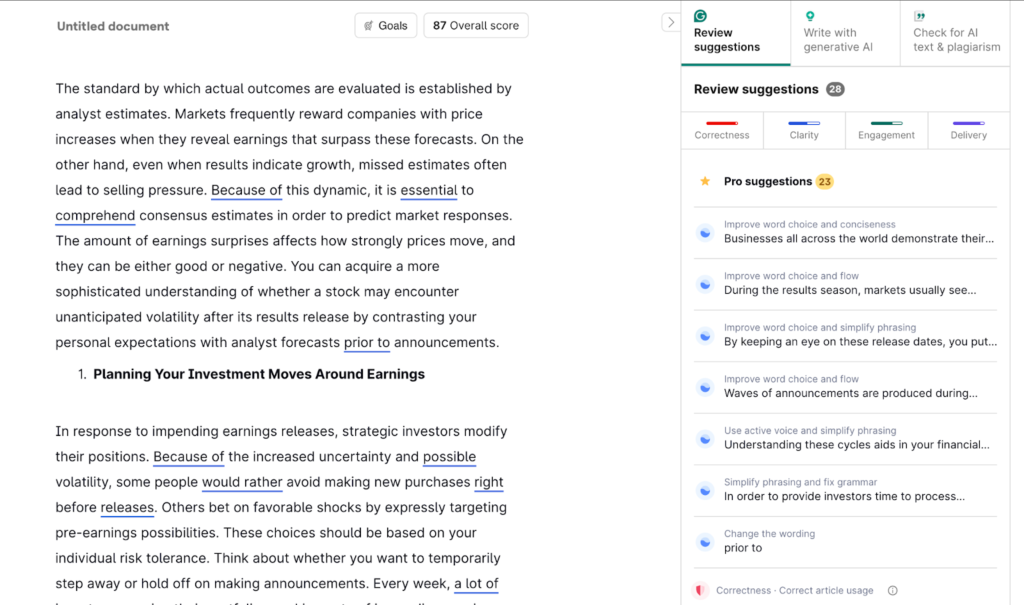The width and height of the screenshot is (1024, 605).
Task: Click the lightbulb icon for generative AI
Action: [810, 16]
